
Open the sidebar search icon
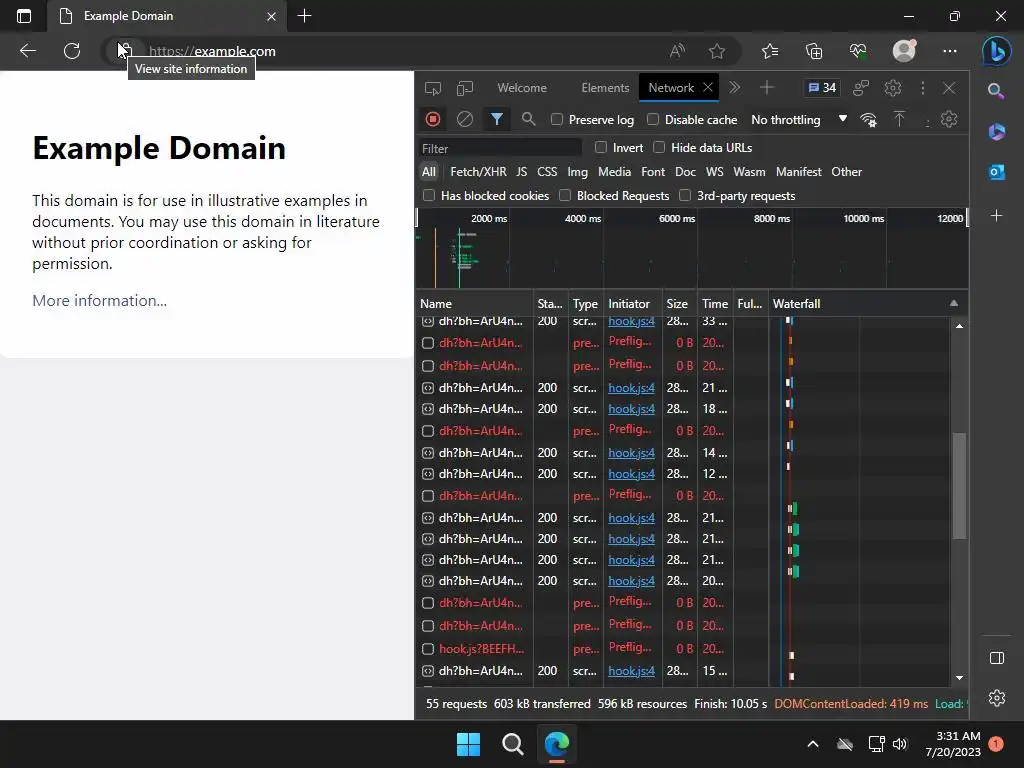click(996, 91)
